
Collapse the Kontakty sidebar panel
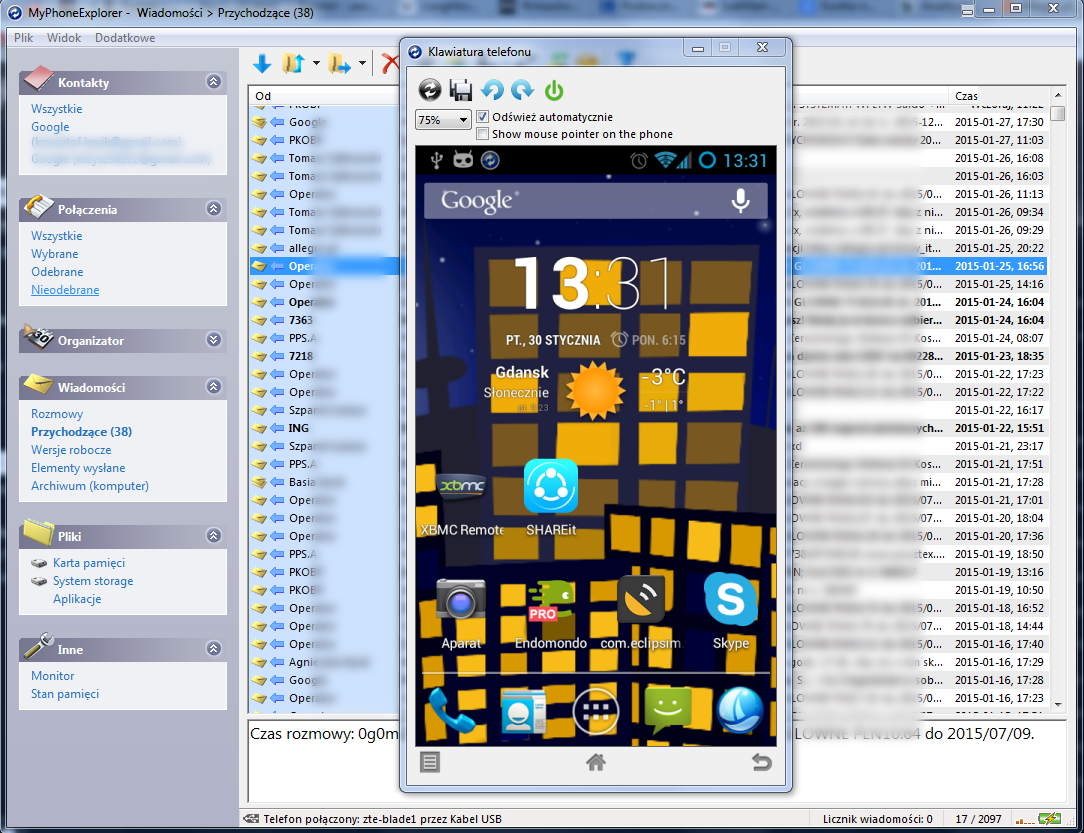pos(213,82)
